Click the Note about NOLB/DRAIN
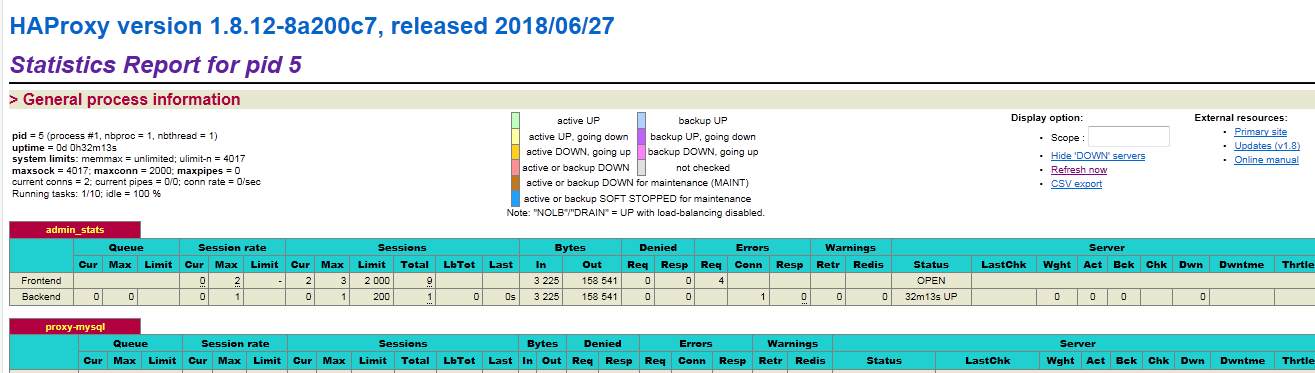This screenshot has height=373, width=1315. (636, 213)
